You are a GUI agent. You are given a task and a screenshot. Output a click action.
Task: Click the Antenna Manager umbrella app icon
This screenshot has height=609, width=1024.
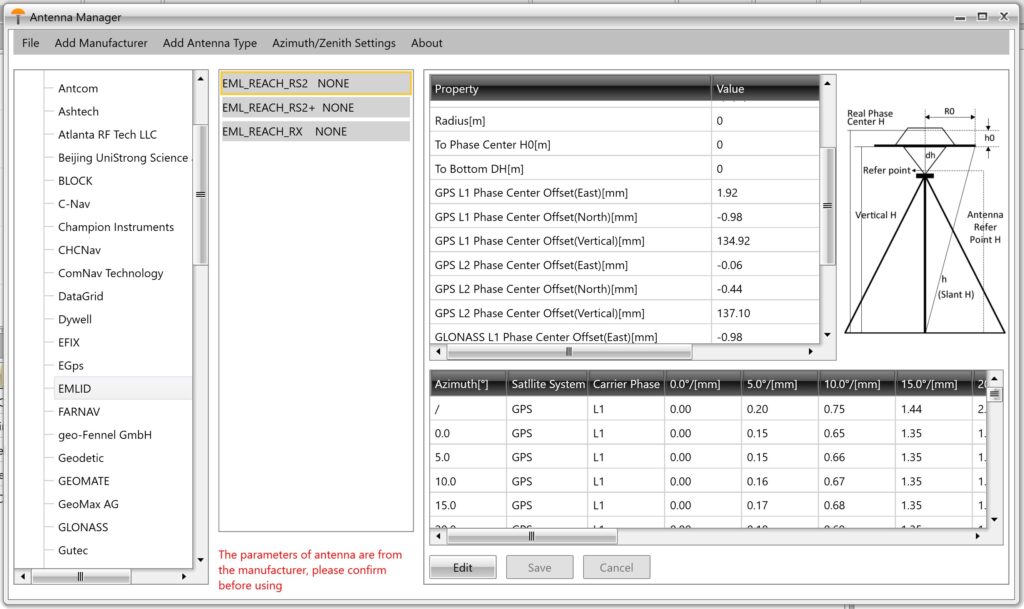click(x=18, y=16)
